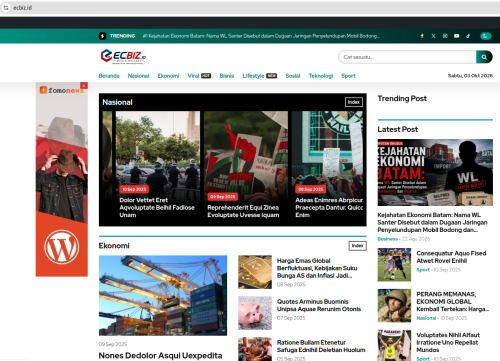Open 'Quotes Arminus Buomnis' article

[x=319, y=305]
